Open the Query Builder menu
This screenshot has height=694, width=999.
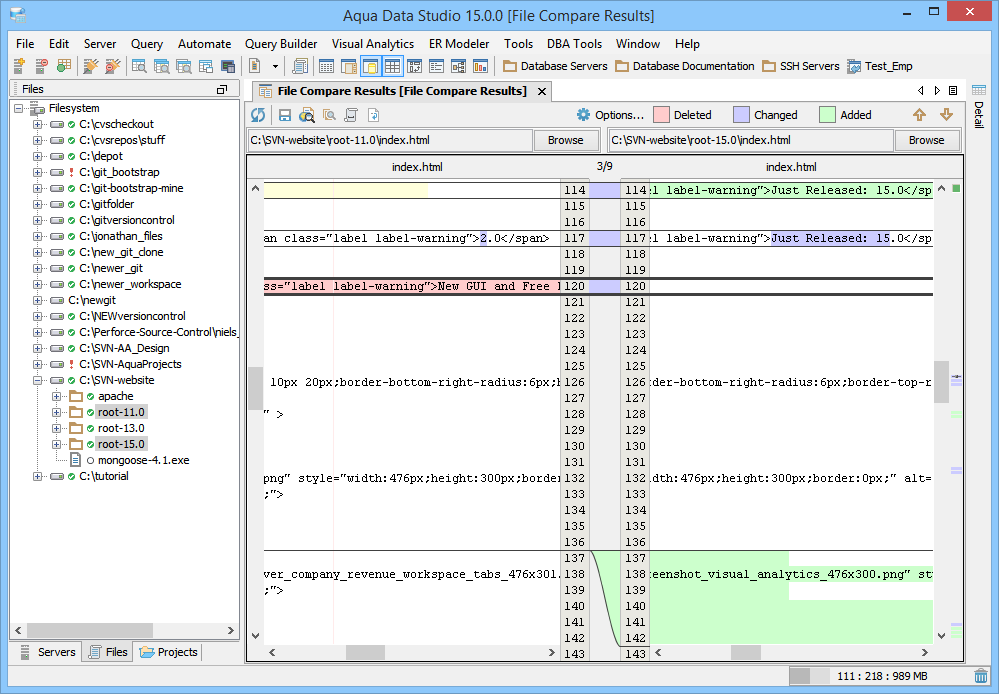click(x=281, y=44)
